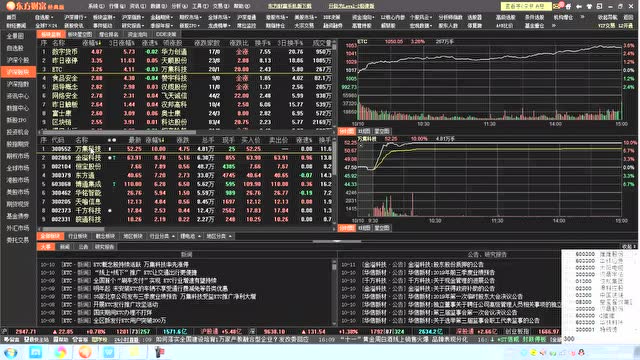This screenshot has width=640, height=360.
Task: Open the message mailbox icon with red badge
Action: (x=558, y=6)
